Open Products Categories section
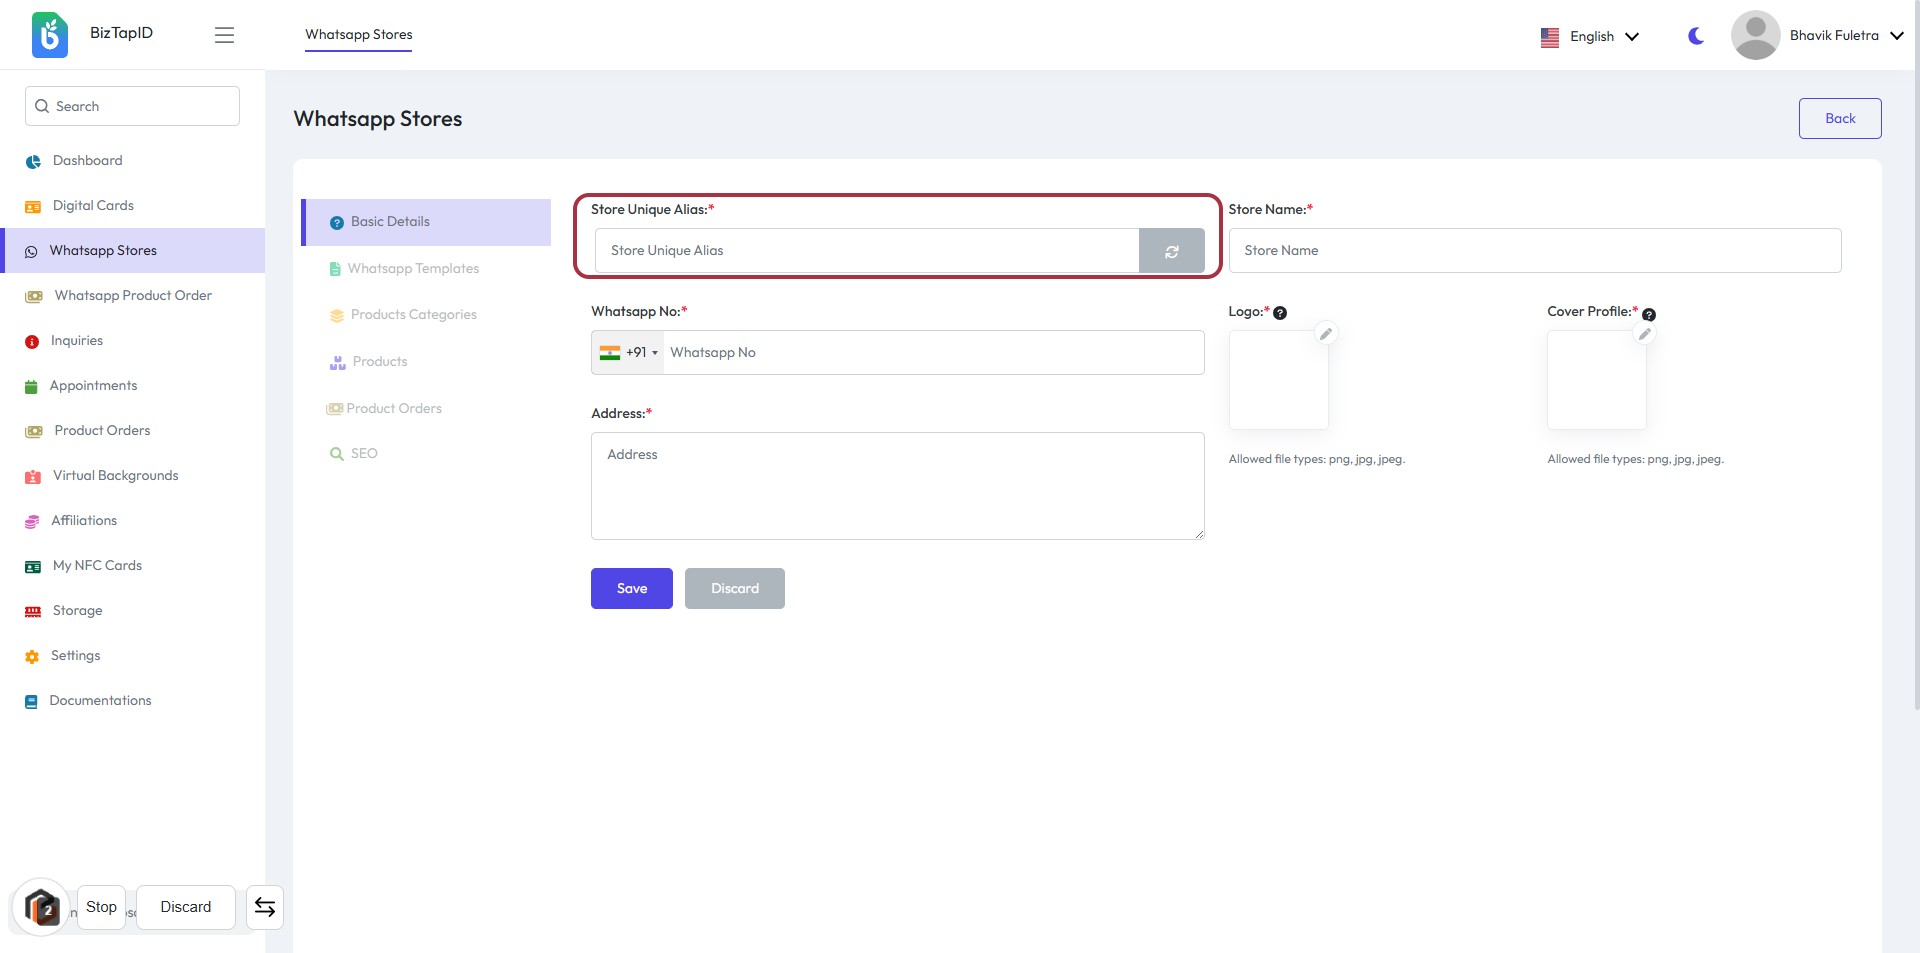This screenshot has width=1920, height=953. [x=413, y=315]
